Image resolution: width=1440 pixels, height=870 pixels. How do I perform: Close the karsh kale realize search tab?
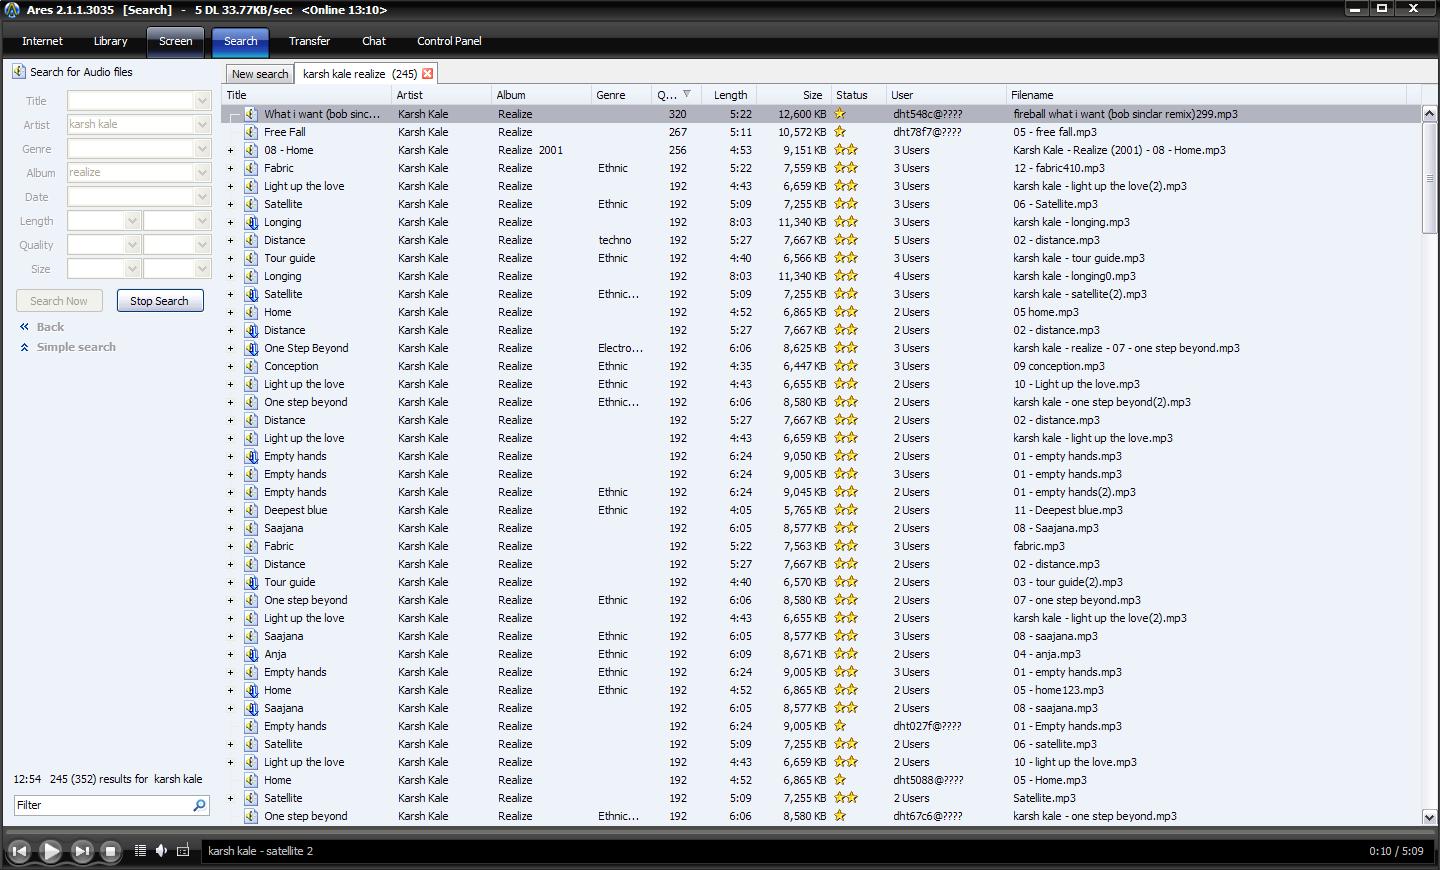[x=428, y=74]
